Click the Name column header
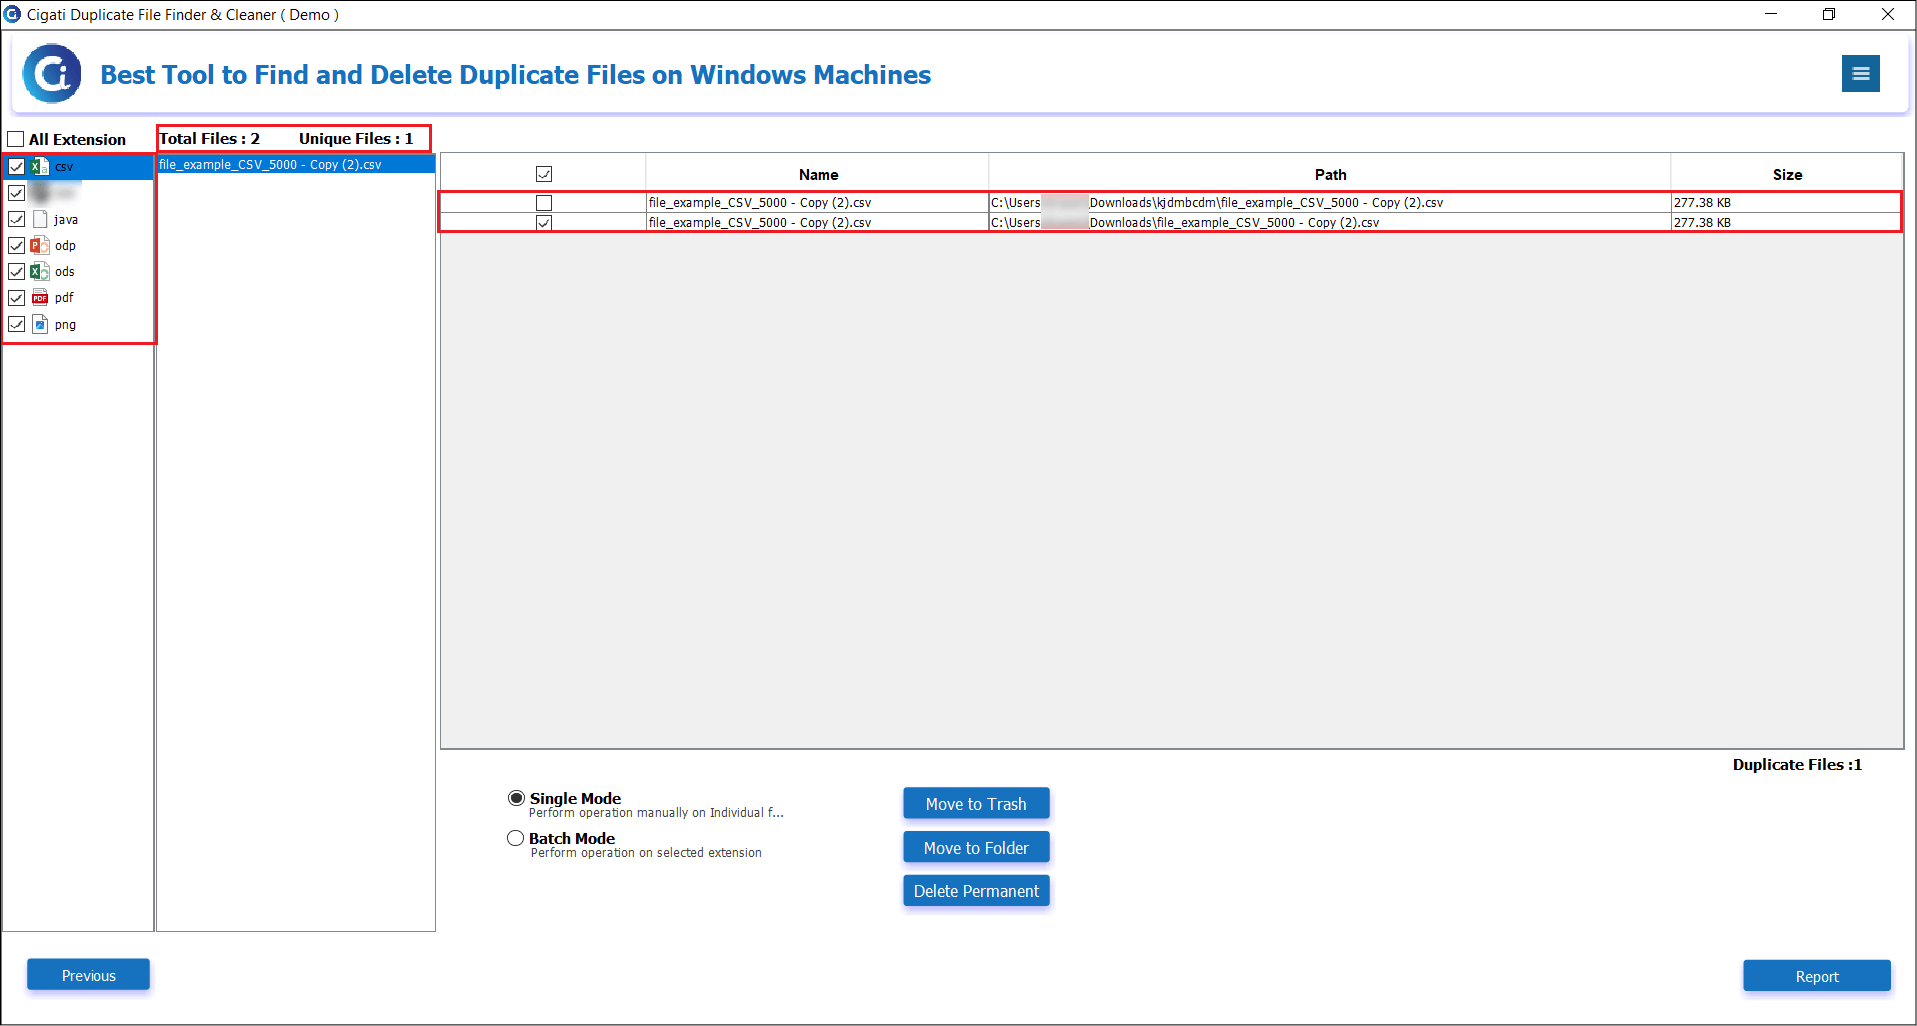Screen dimensions: 1917x1026 [818, 174]
